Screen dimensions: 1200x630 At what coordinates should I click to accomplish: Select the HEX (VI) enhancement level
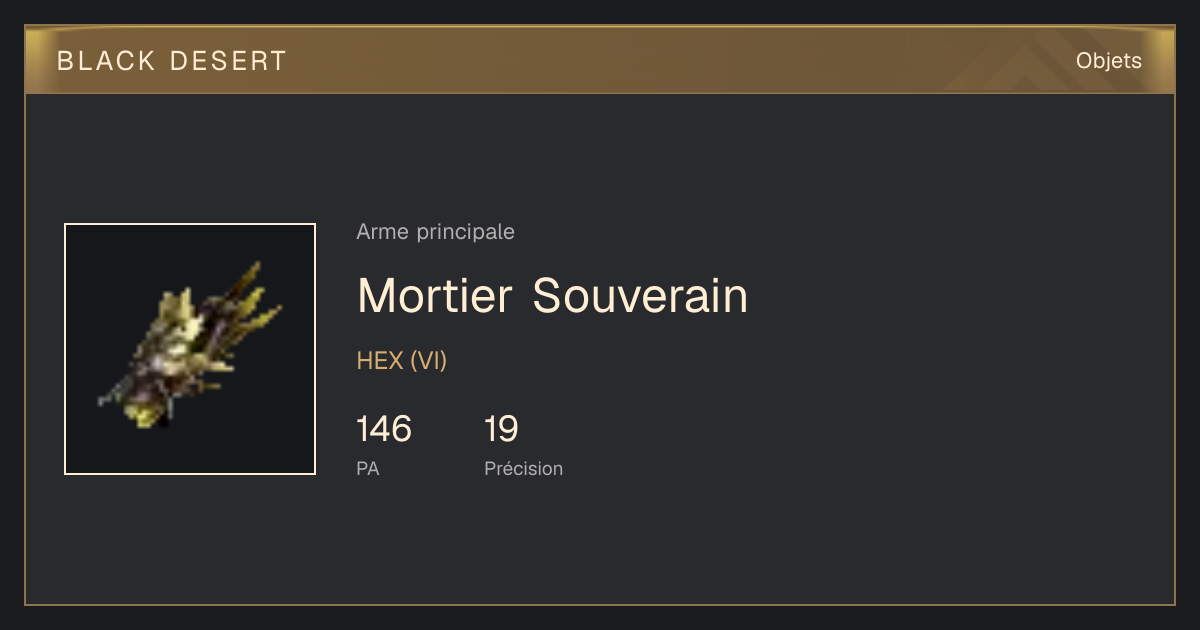(x=401, y=361)
